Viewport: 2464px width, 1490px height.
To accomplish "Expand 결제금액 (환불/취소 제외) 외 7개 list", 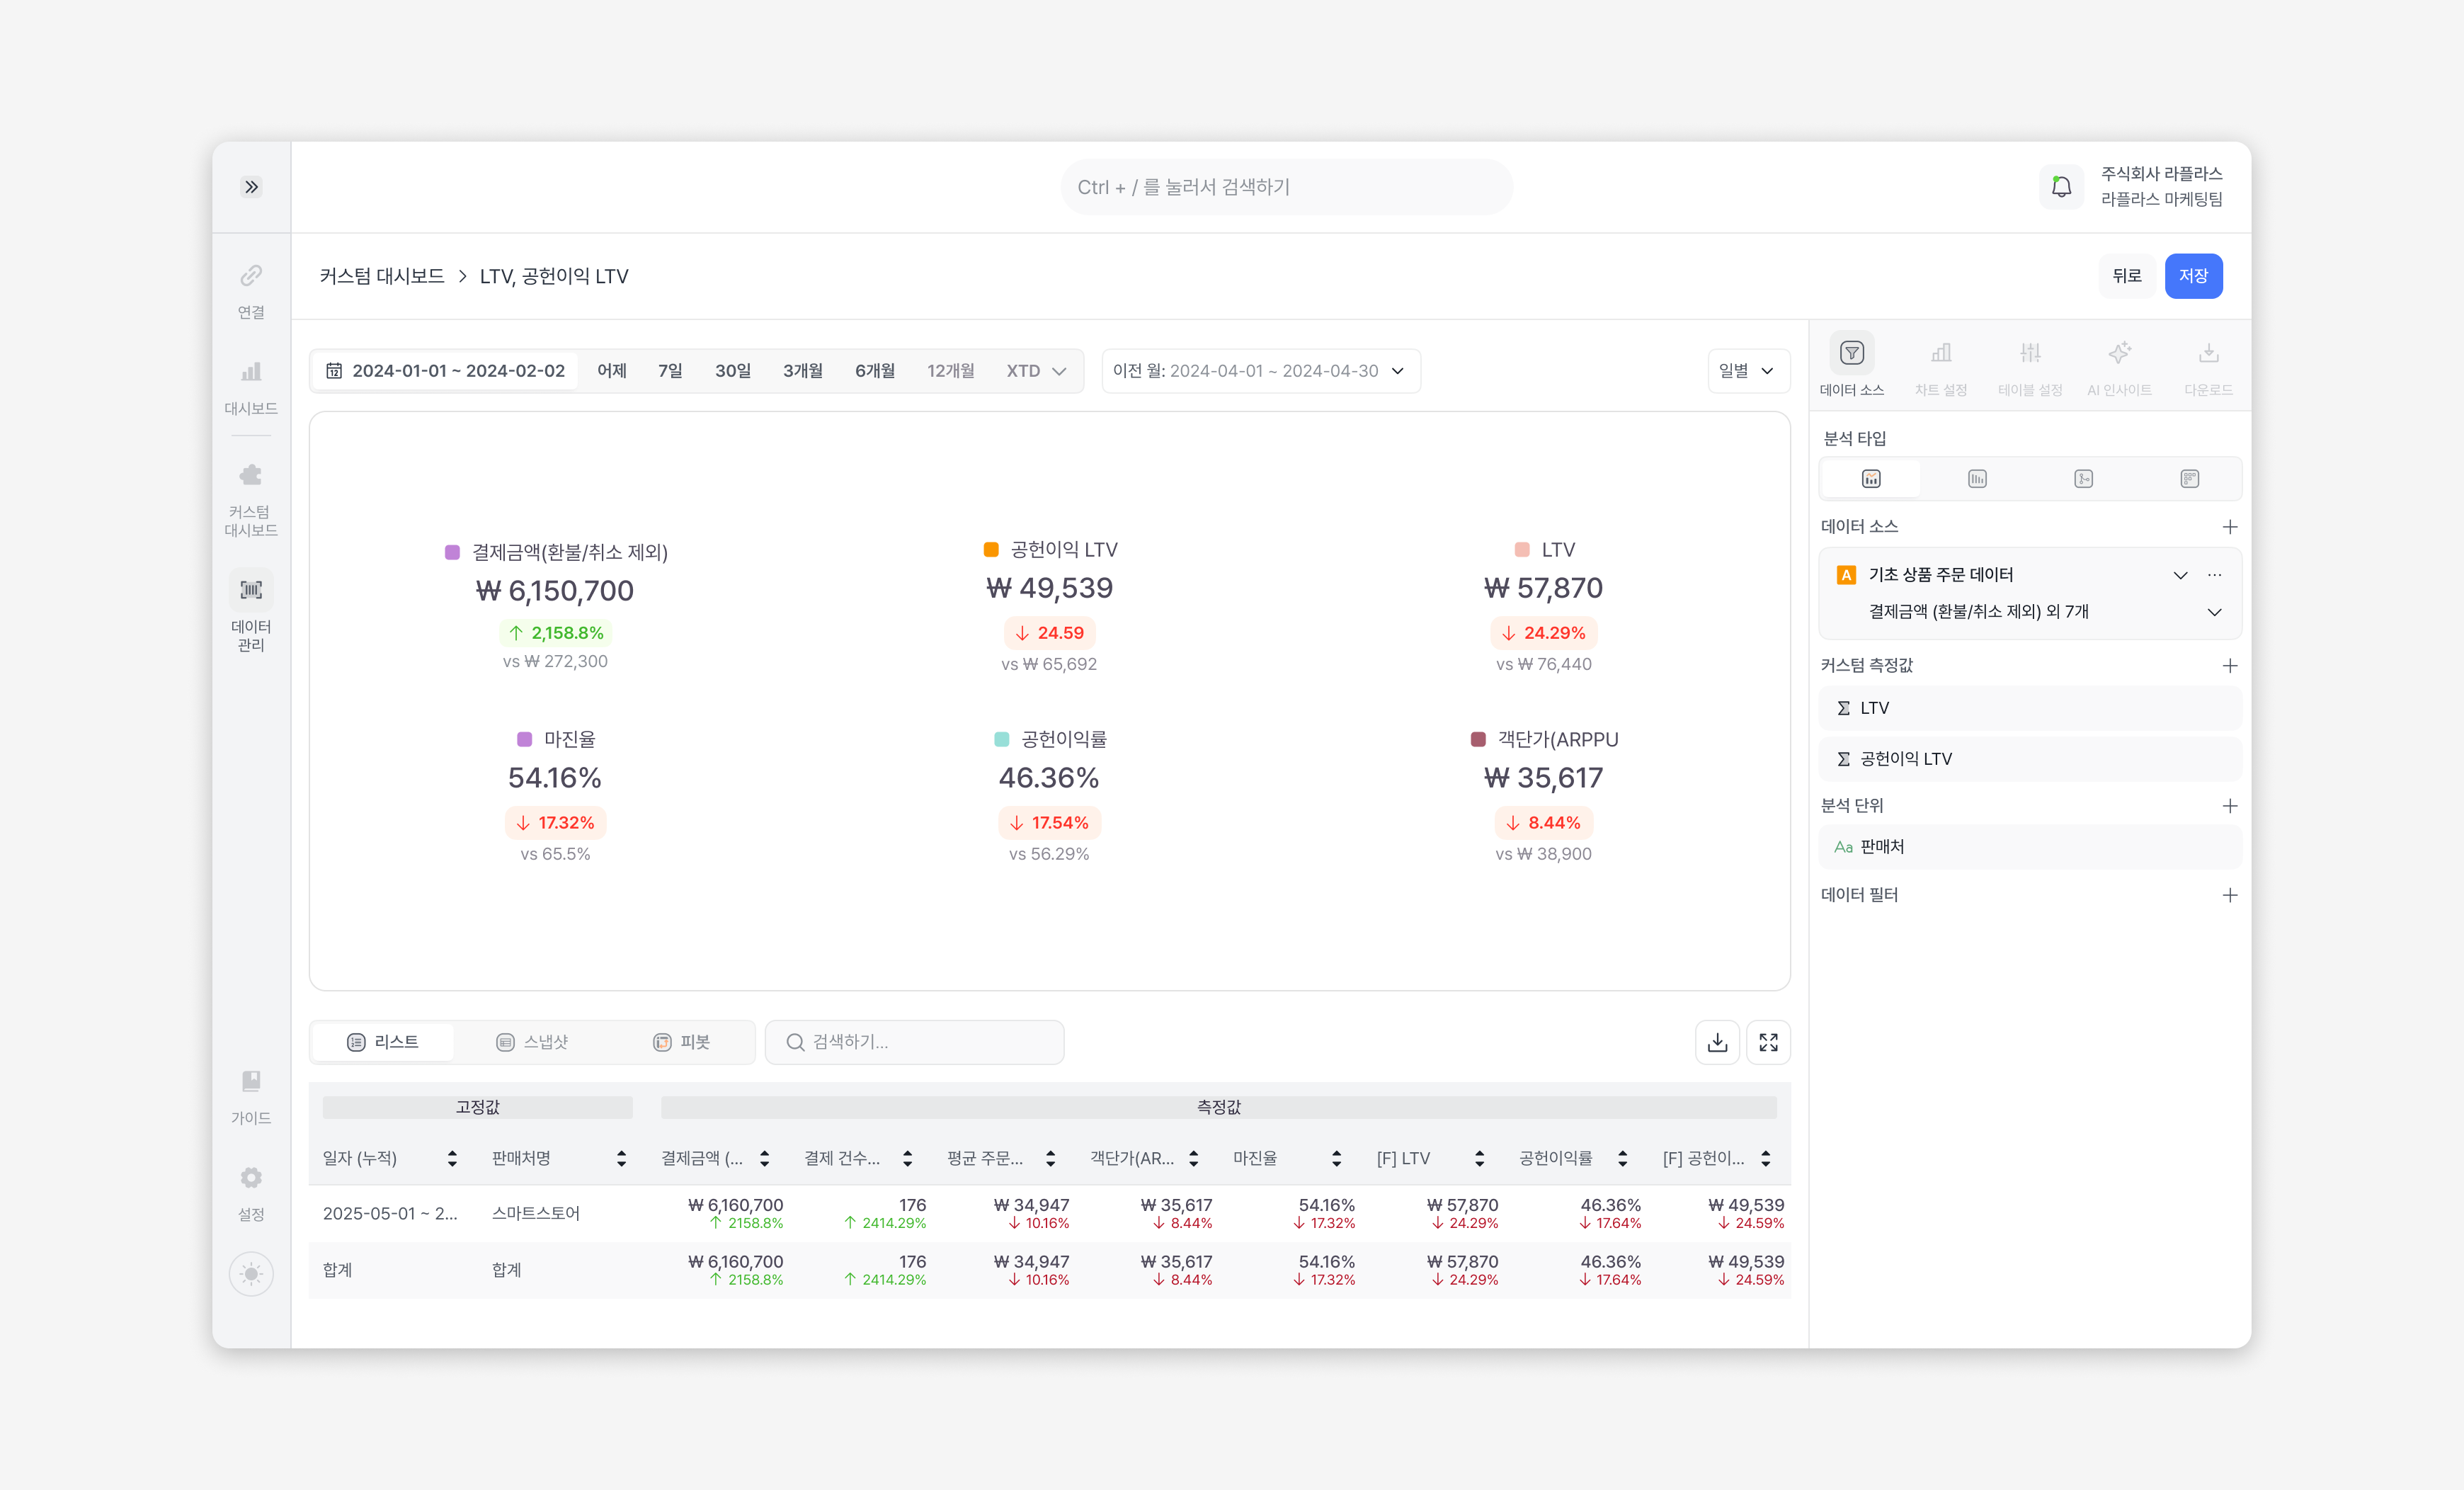I will point(2214,612).
